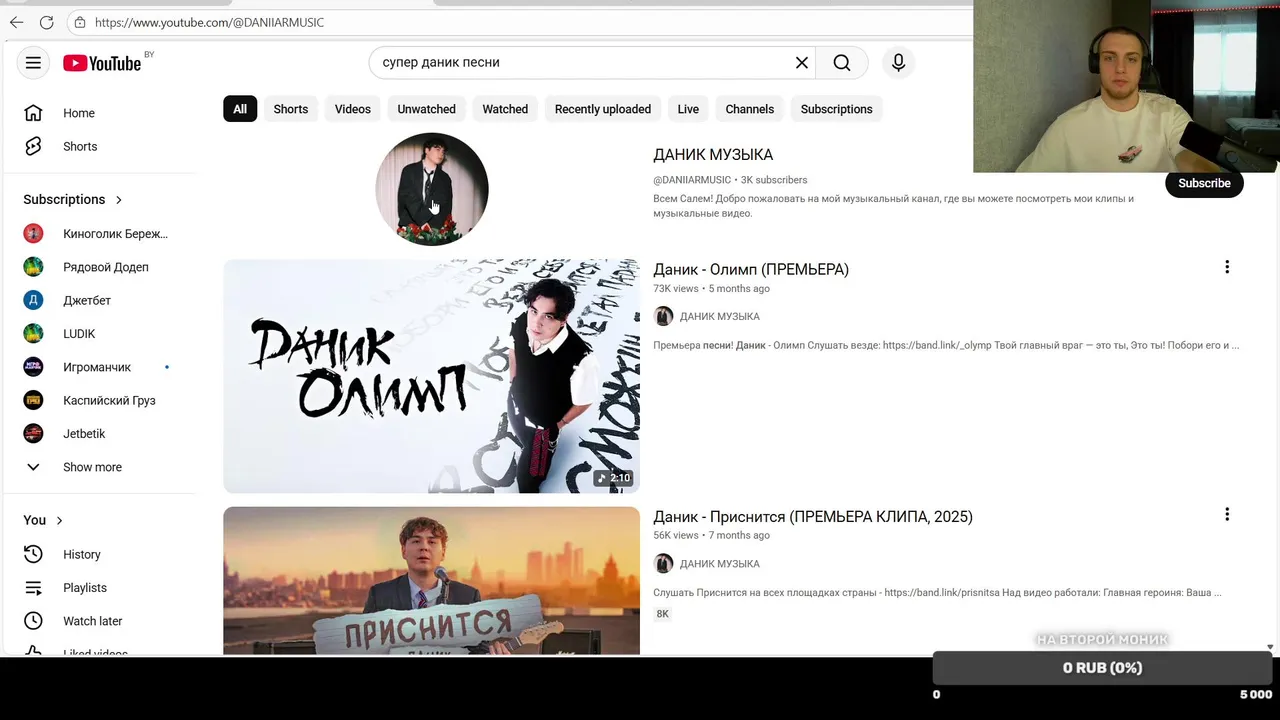Viewport: 1280px width, 720px height.
Task: Select the Unwatched filter chip
Action: coord(426,109)
